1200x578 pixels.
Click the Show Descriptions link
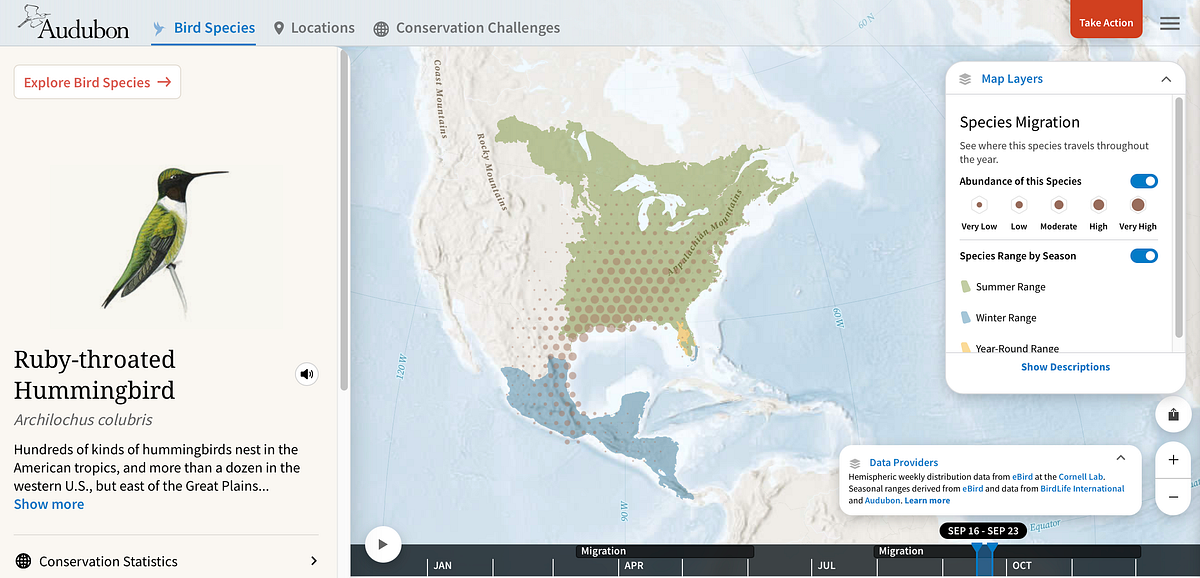[1065, 367]
